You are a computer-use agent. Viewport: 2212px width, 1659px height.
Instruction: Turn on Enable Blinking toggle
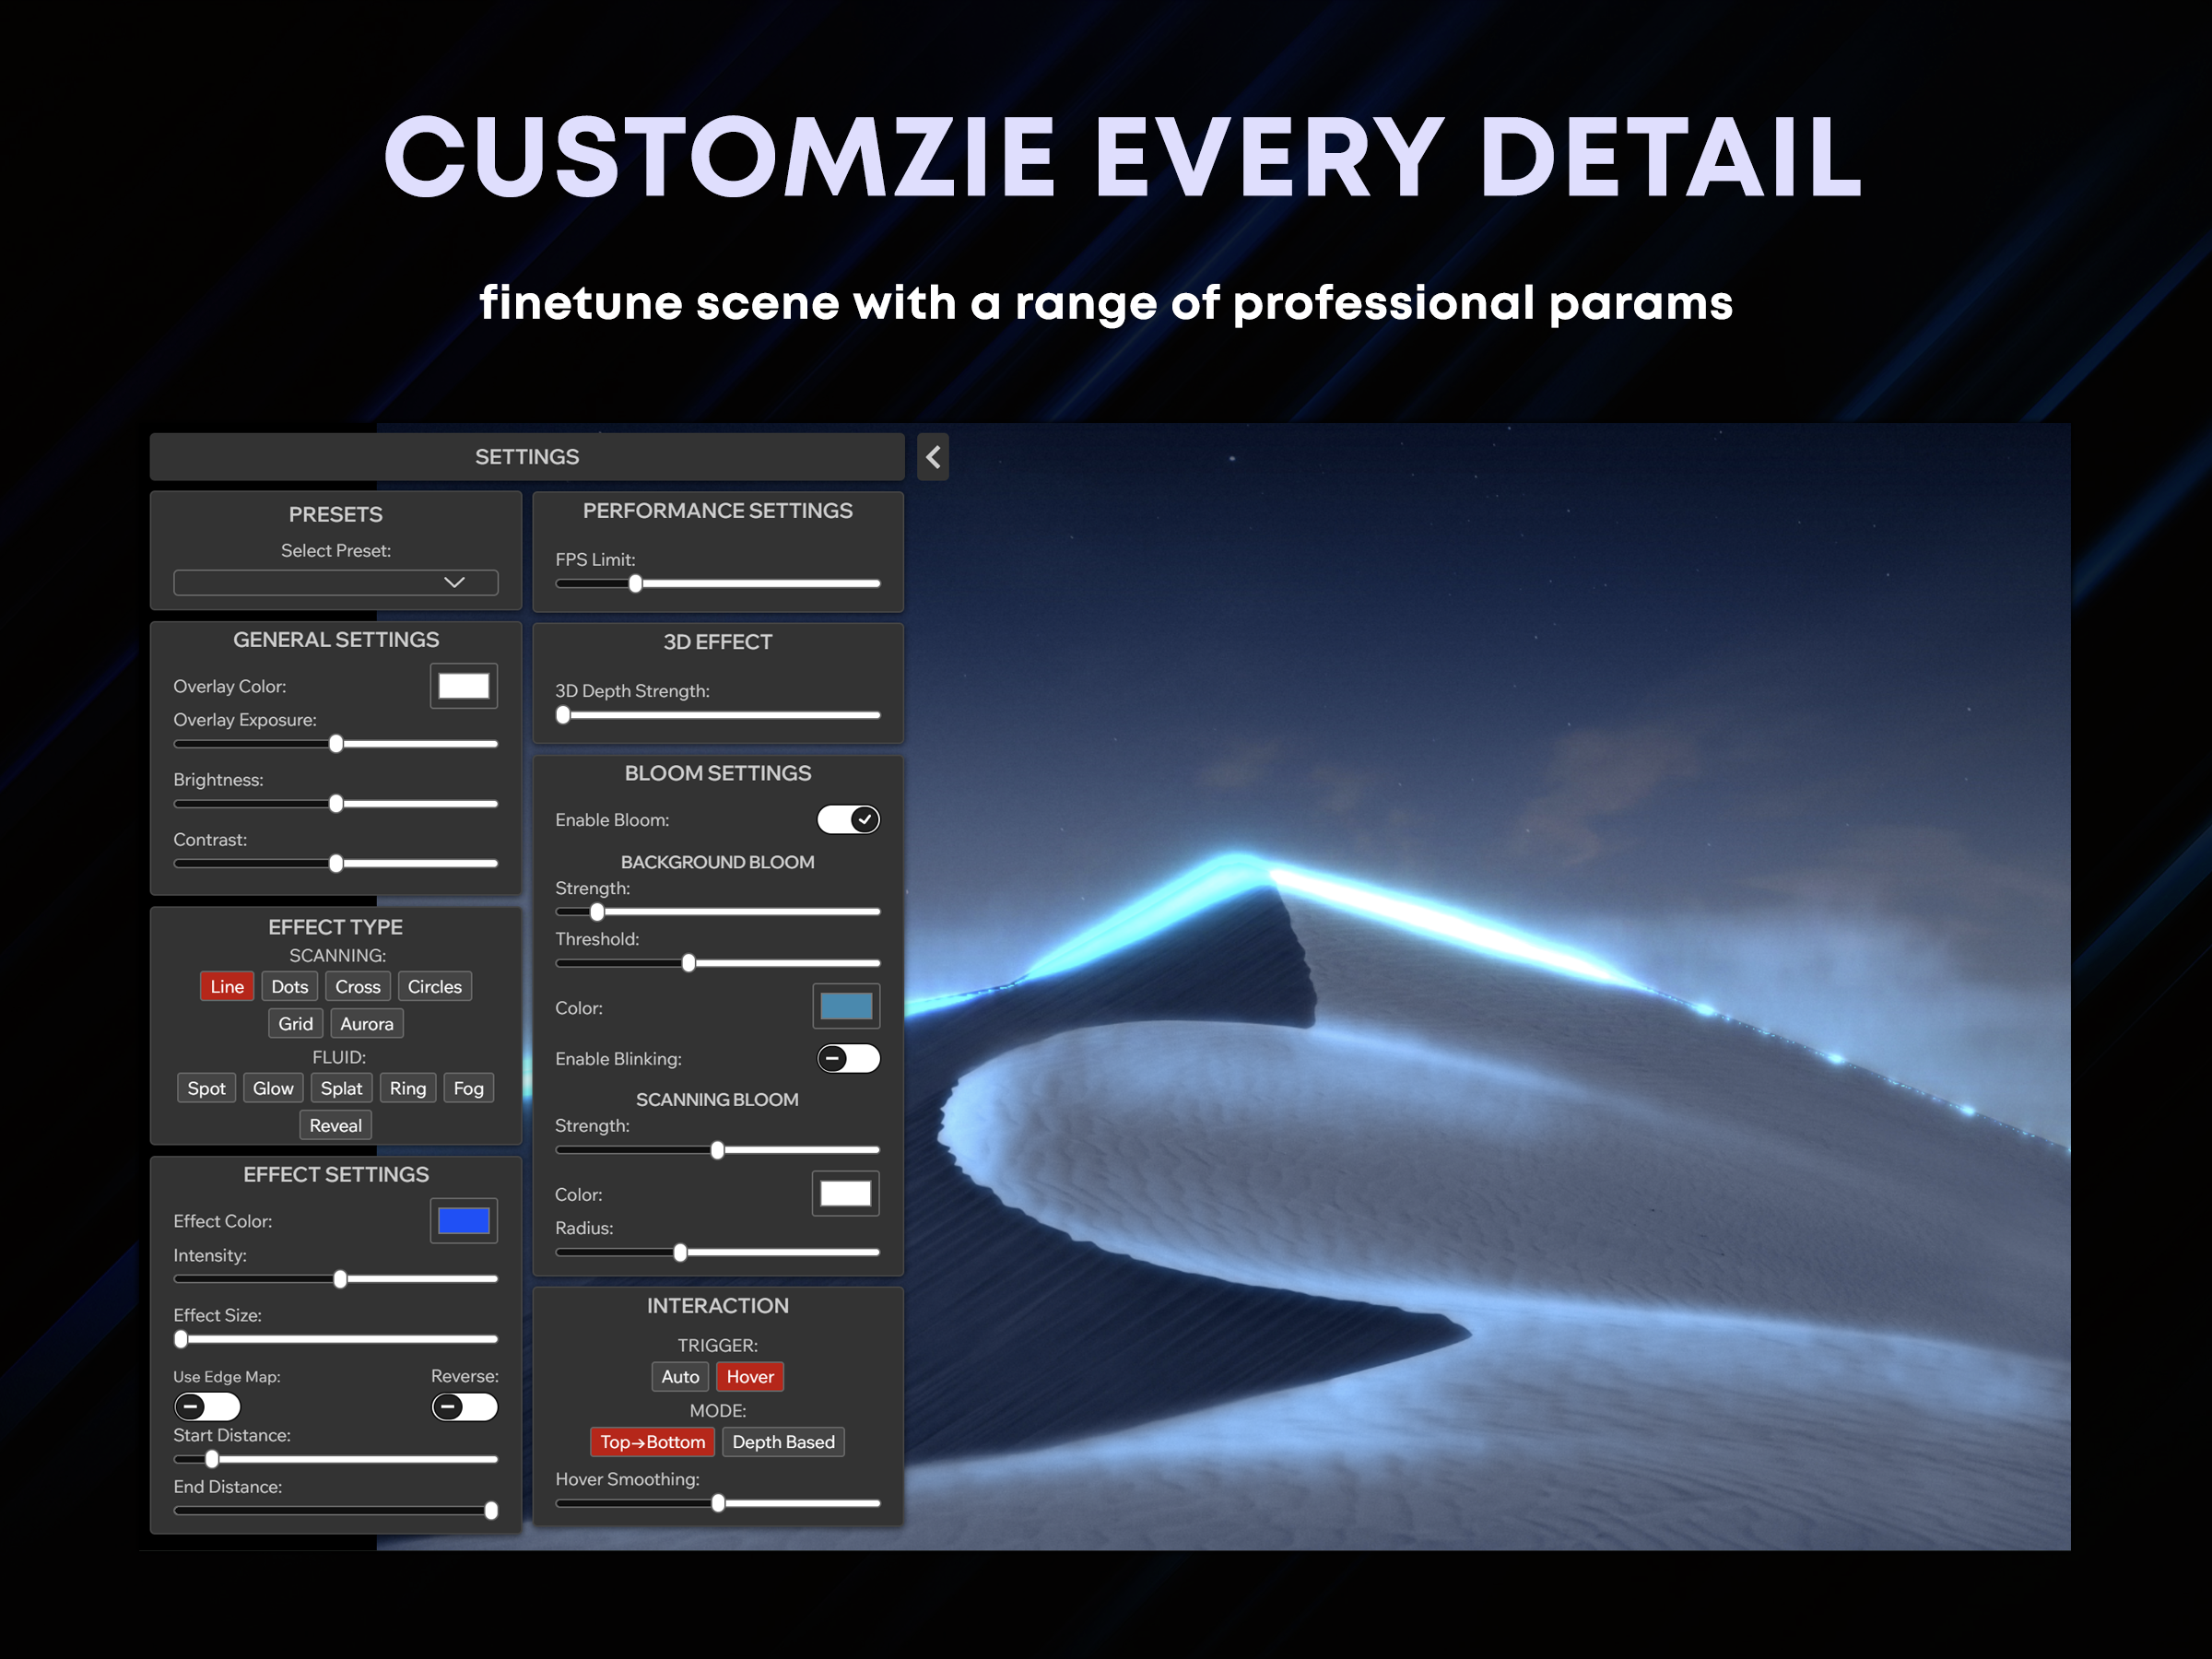[x=848, y=1058]
